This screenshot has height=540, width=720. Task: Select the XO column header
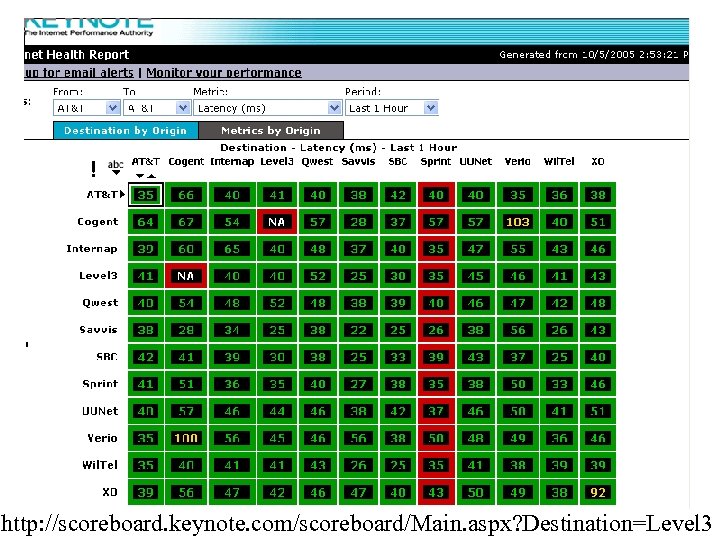pos(598,162)
